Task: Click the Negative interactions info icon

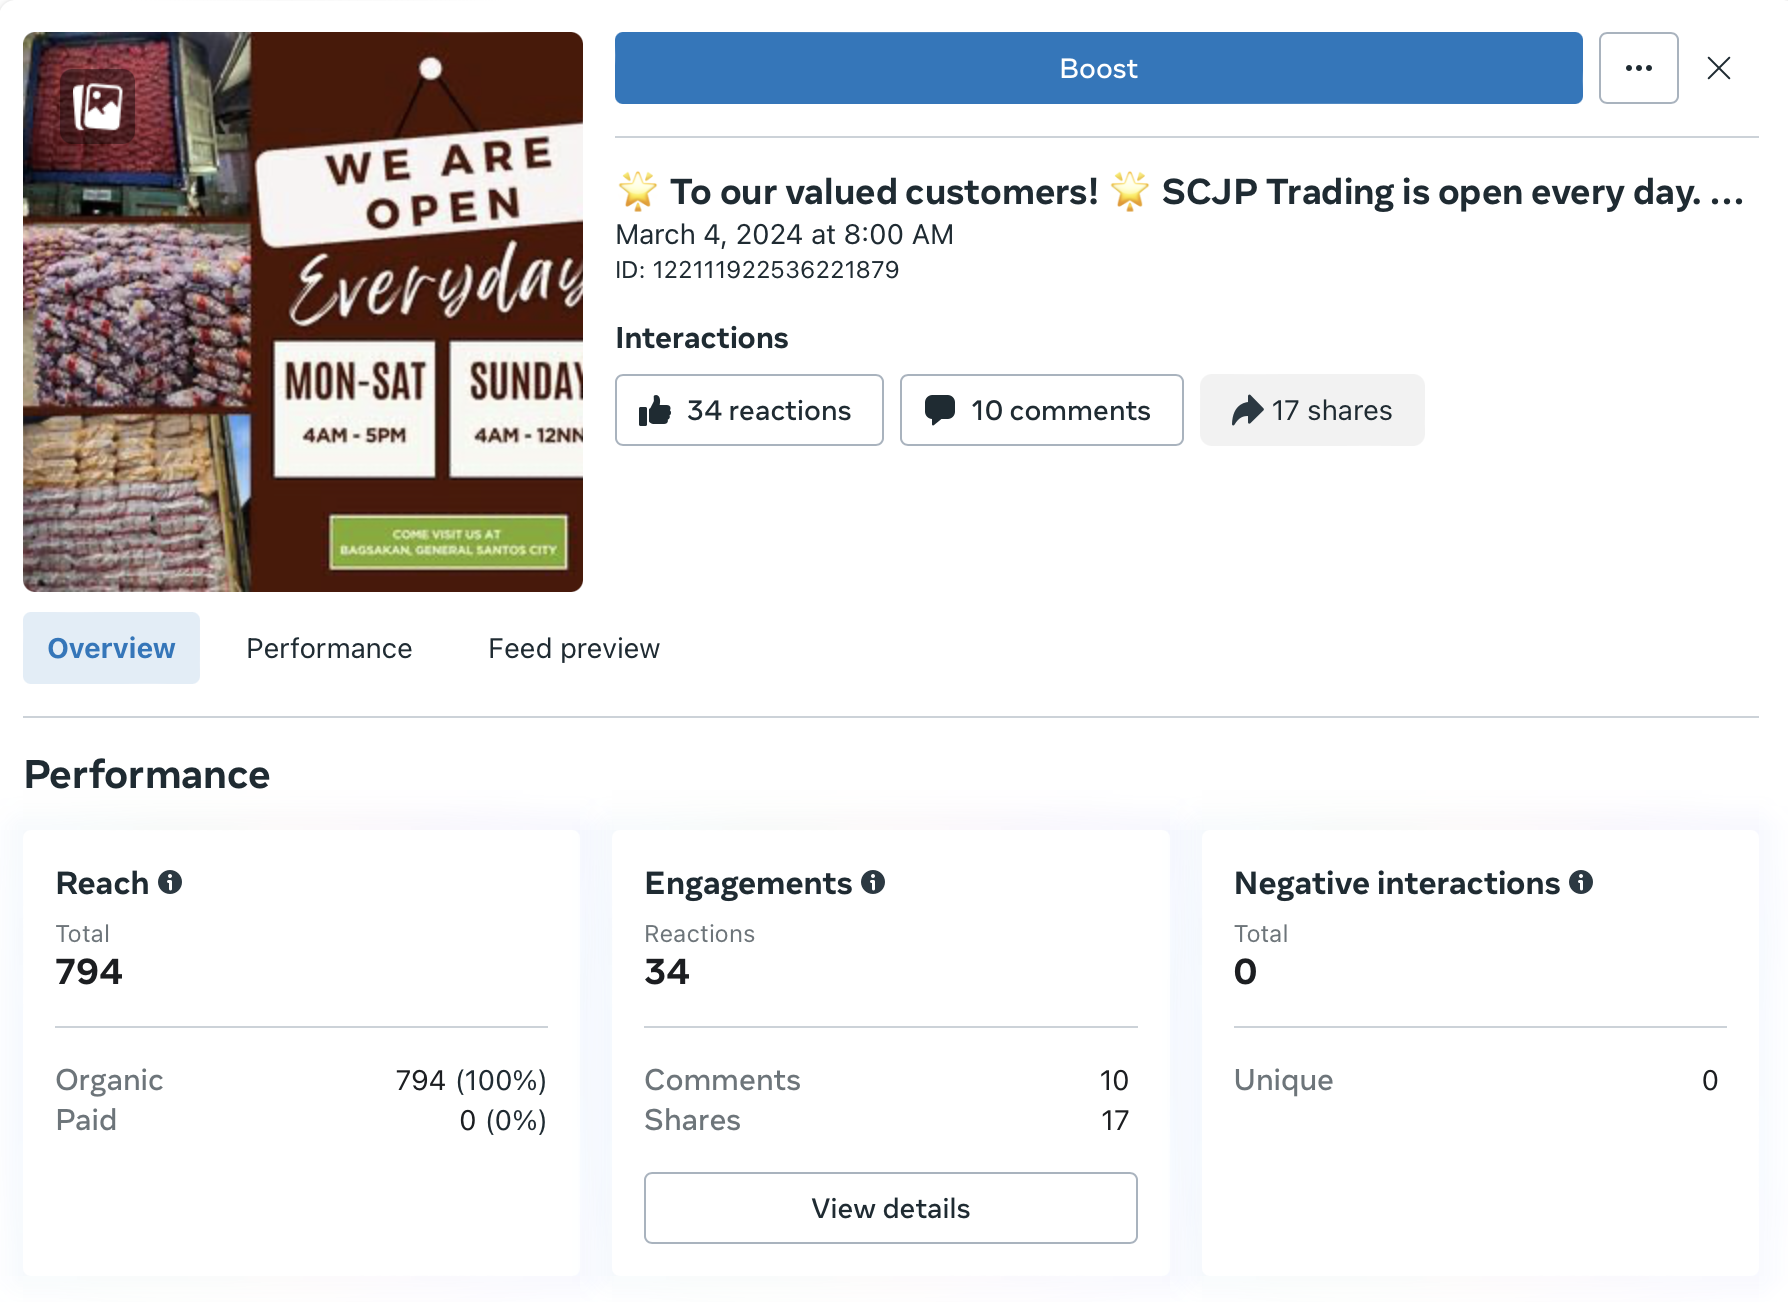Action: [1581, 882]
